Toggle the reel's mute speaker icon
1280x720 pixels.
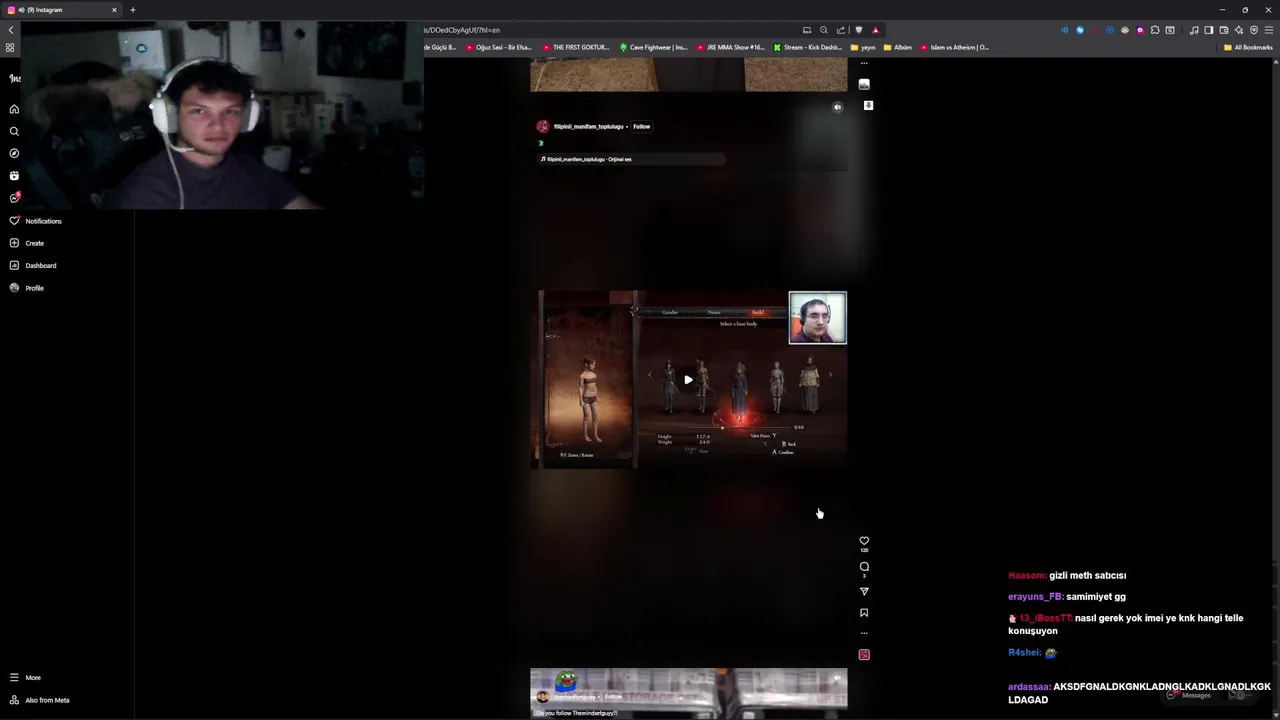coord(838,107)
